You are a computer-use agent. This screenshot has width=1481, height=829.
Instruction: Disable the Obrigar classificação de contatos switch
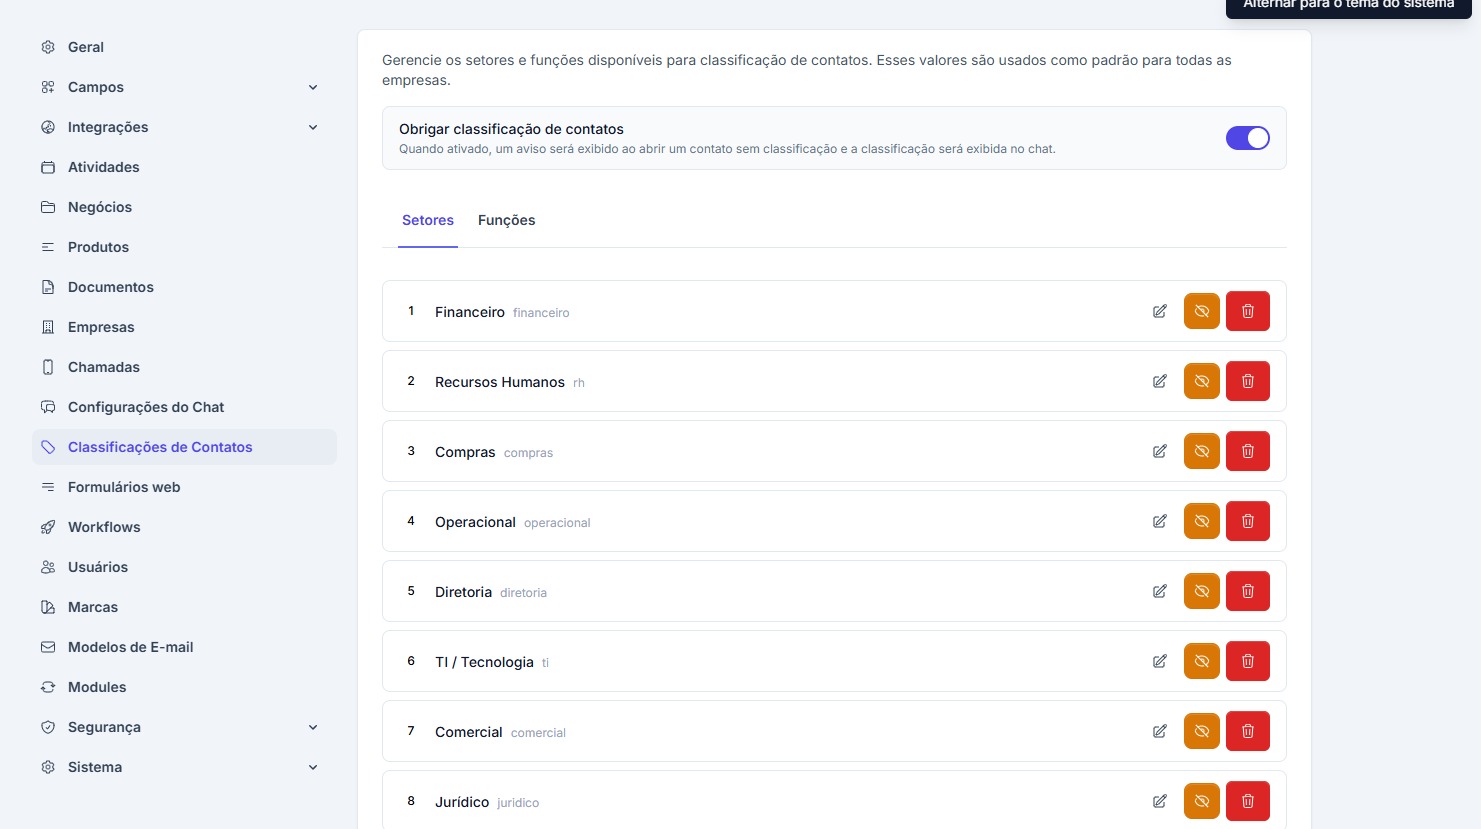tap(1247, 138)
